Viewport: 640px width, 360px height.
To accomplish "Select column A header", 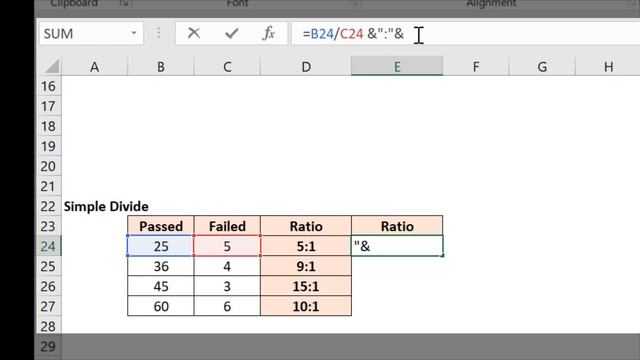I will (94, 67).
